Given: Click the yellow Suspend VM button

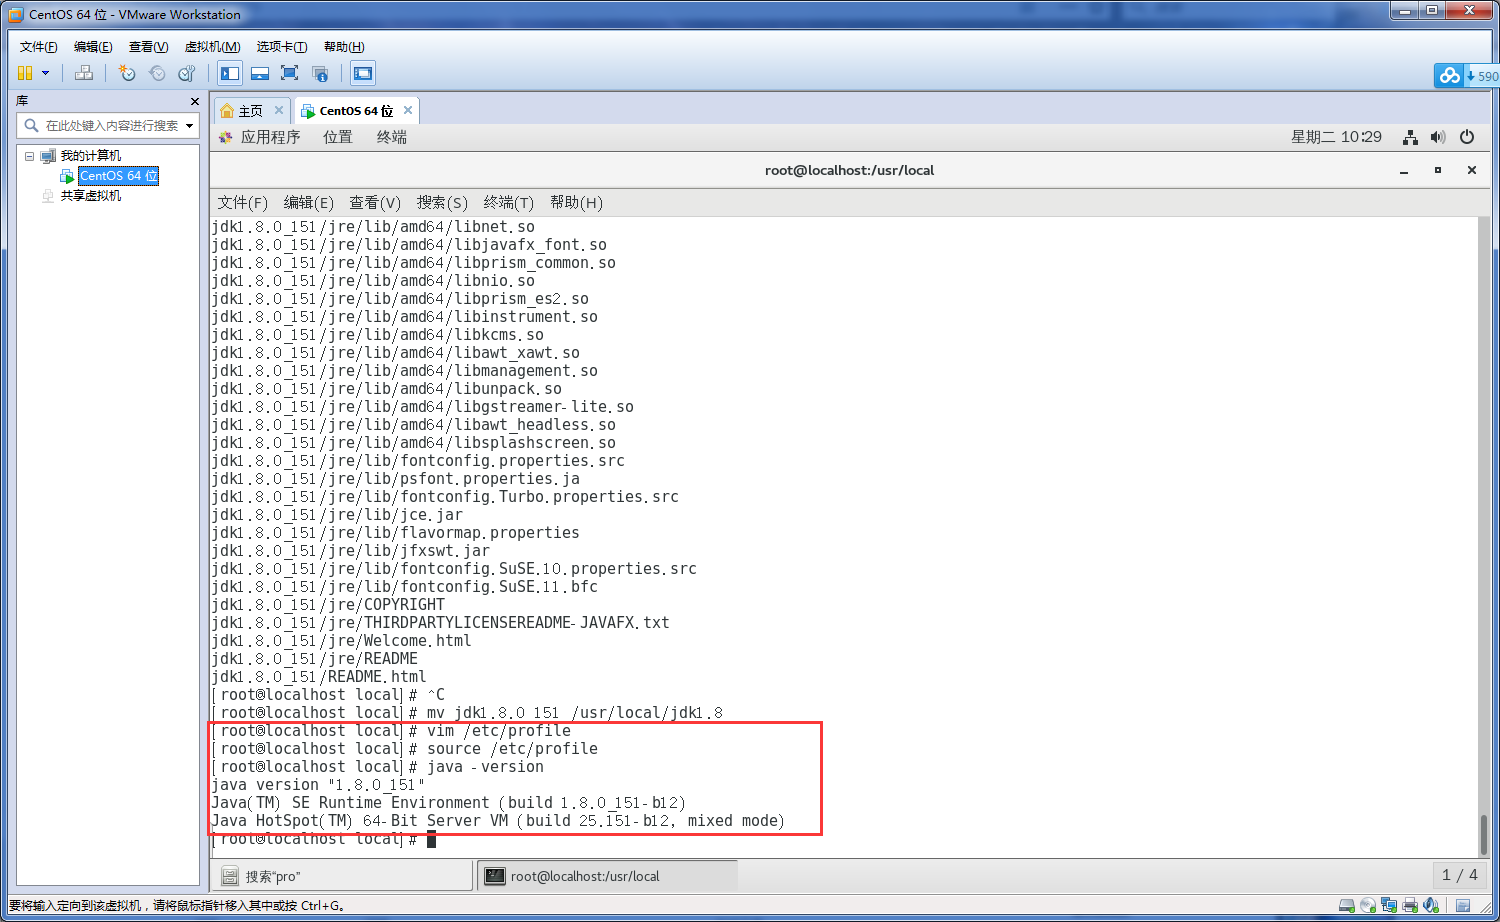Looking at the screenshot, I should pos(25,73).
